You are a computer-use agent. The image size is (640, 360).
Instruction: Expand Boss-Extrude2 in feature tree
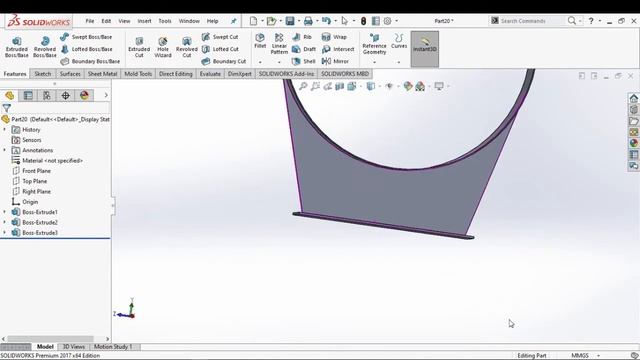point(4,222)
